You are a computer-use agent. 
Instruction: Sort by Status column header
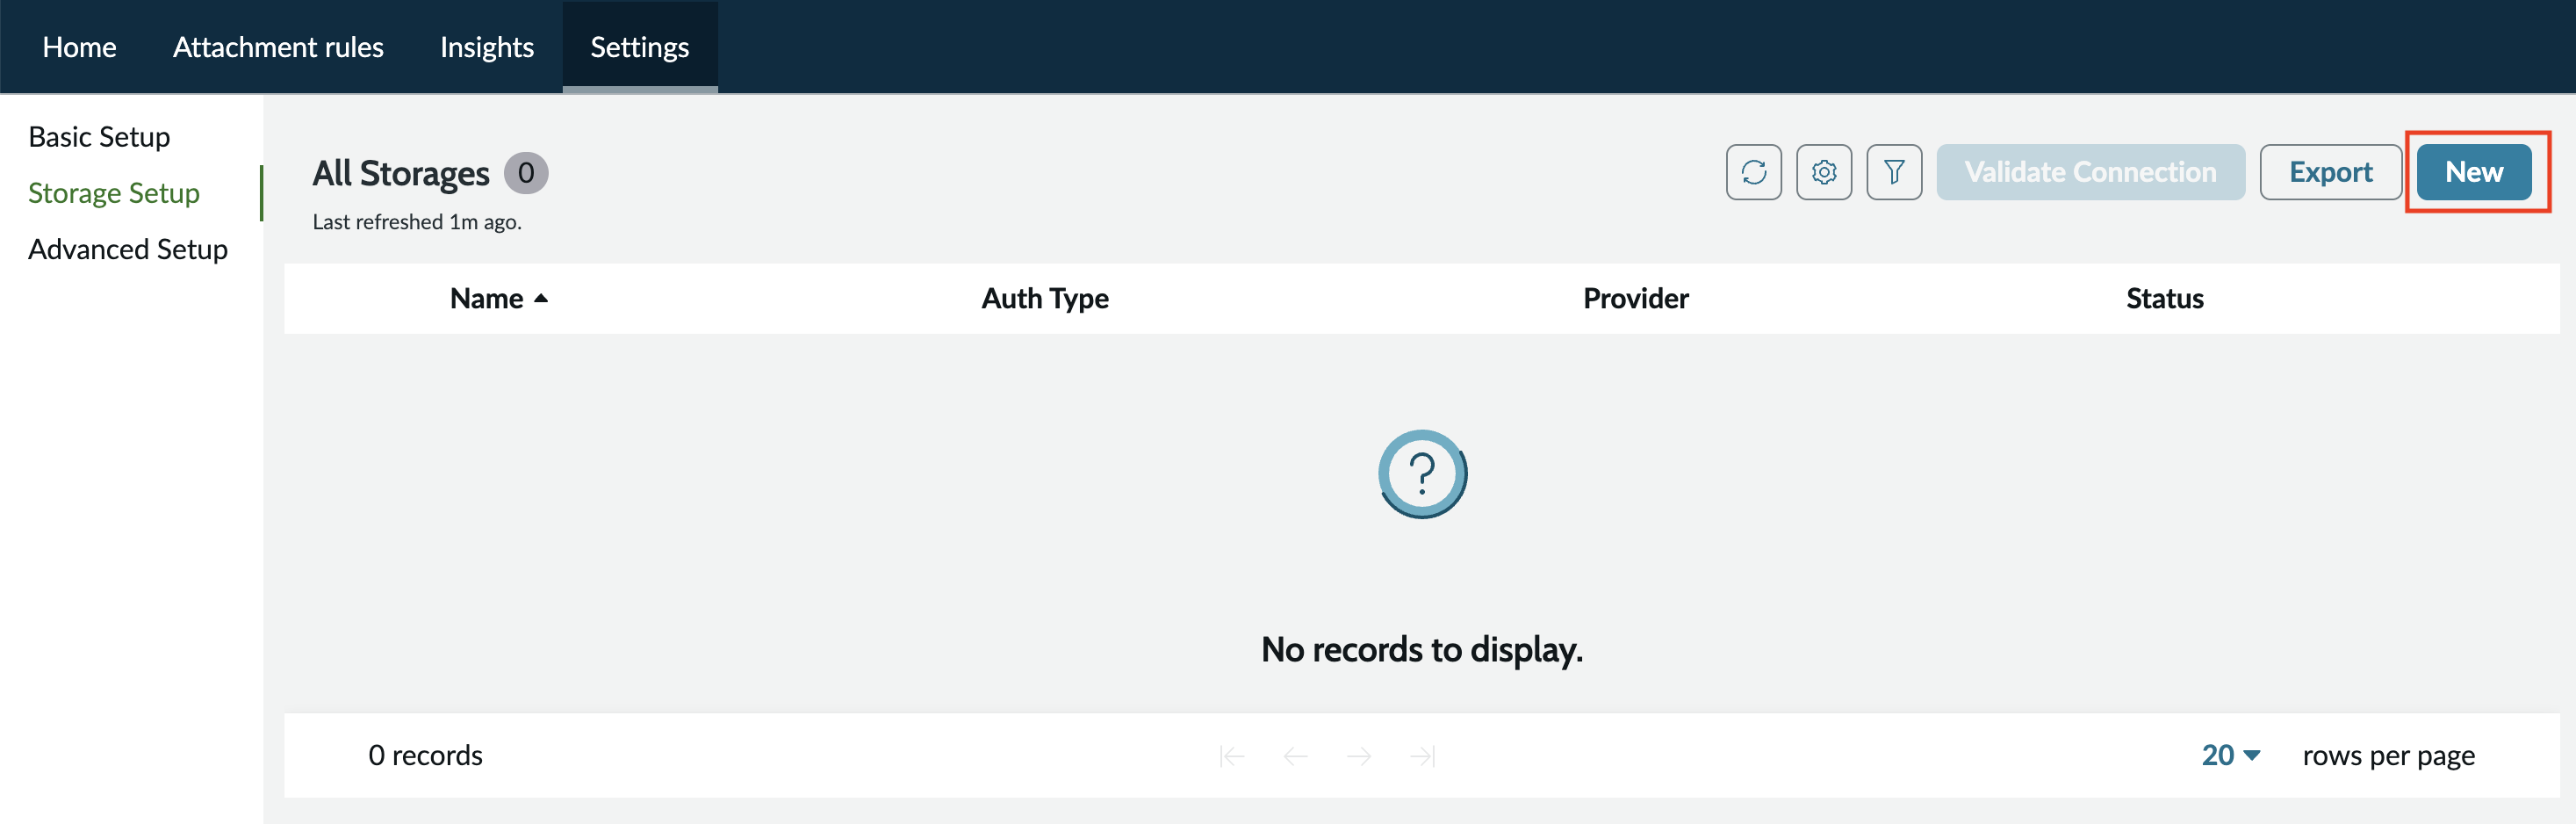click(2164, 298)
